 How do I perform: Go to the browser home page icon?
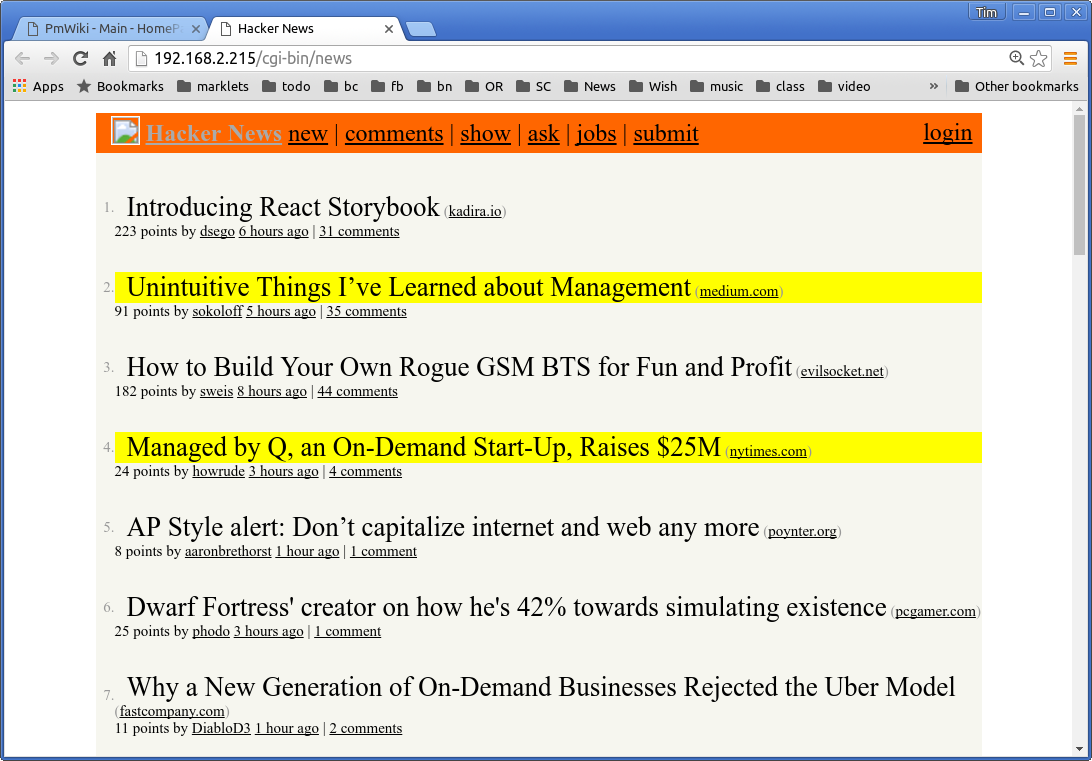click(x=109, y=58)
